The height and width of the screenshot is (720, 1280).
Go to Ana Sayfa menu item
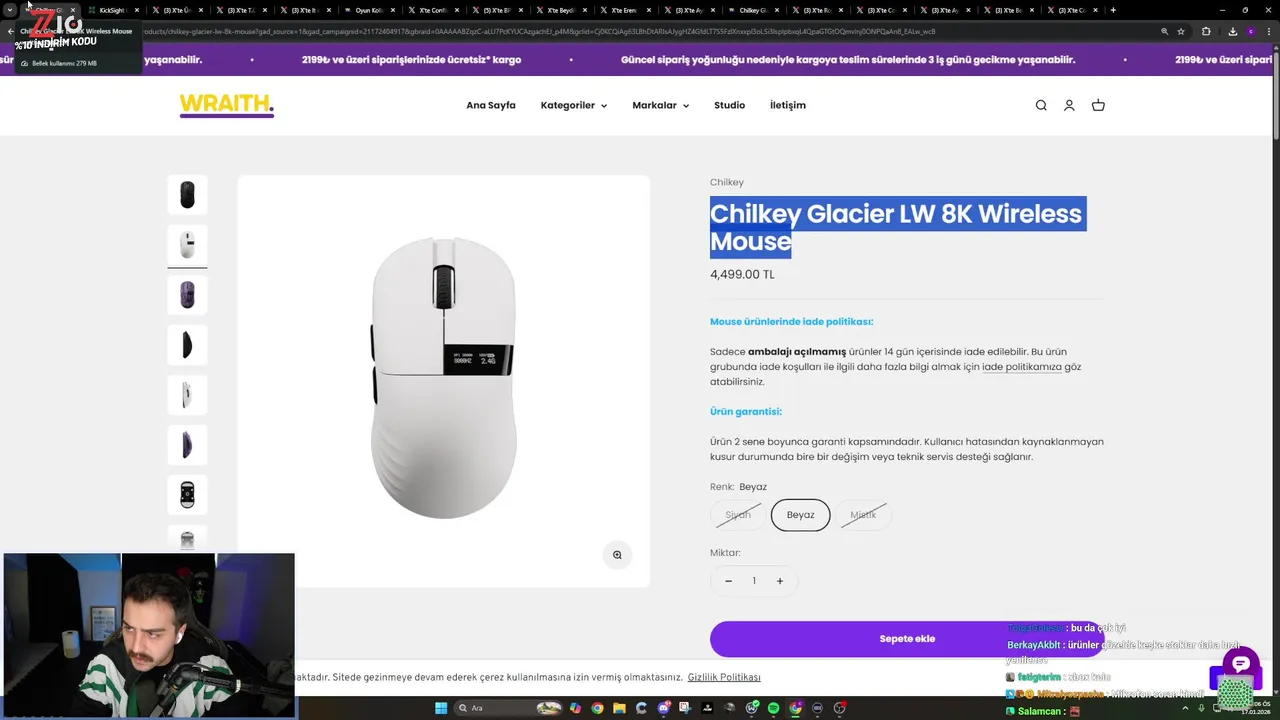point(491,105)
